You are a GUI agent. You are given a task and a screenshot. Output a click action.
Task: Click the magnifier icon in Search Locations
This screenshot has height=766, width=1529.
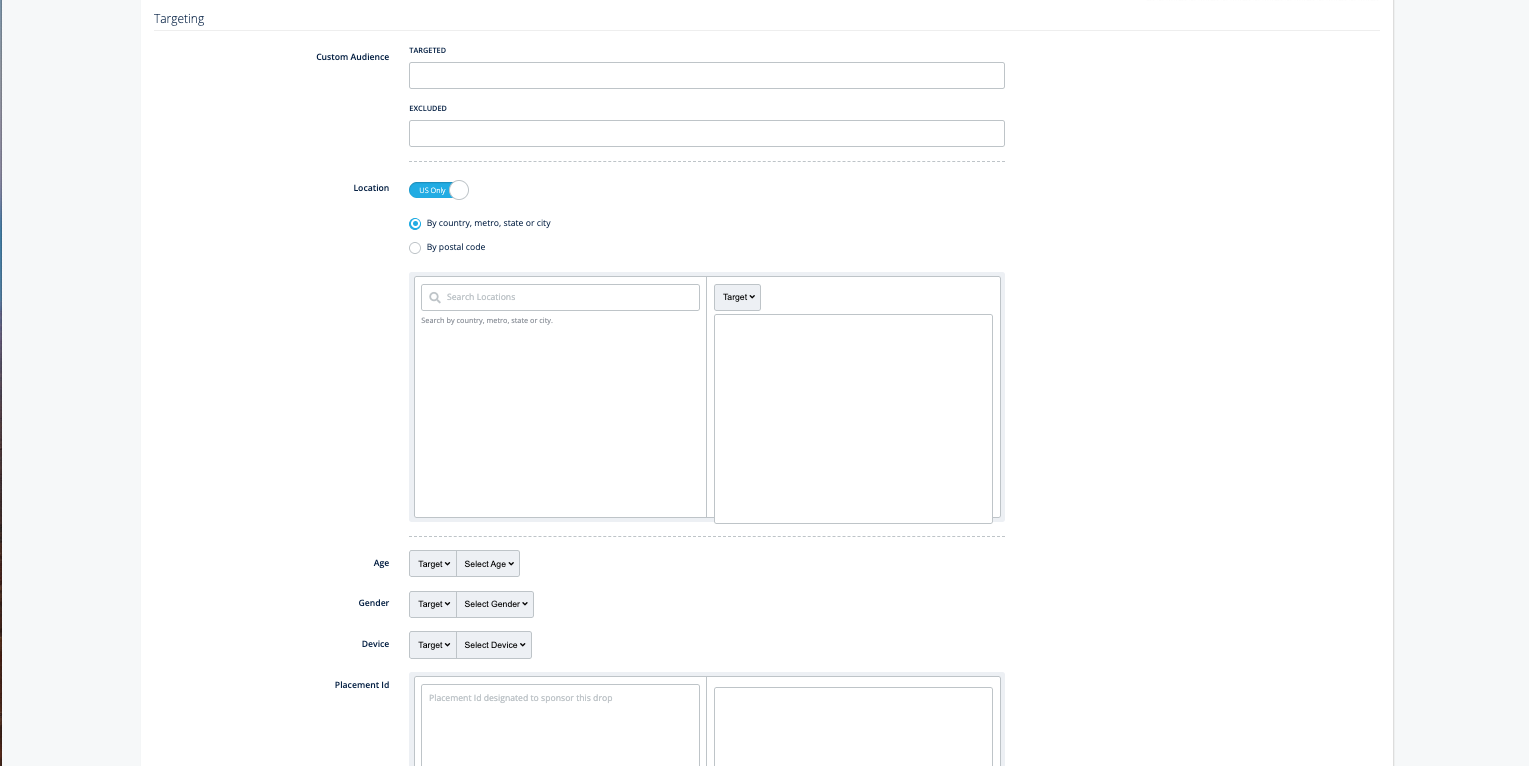(x=434, y=297)
